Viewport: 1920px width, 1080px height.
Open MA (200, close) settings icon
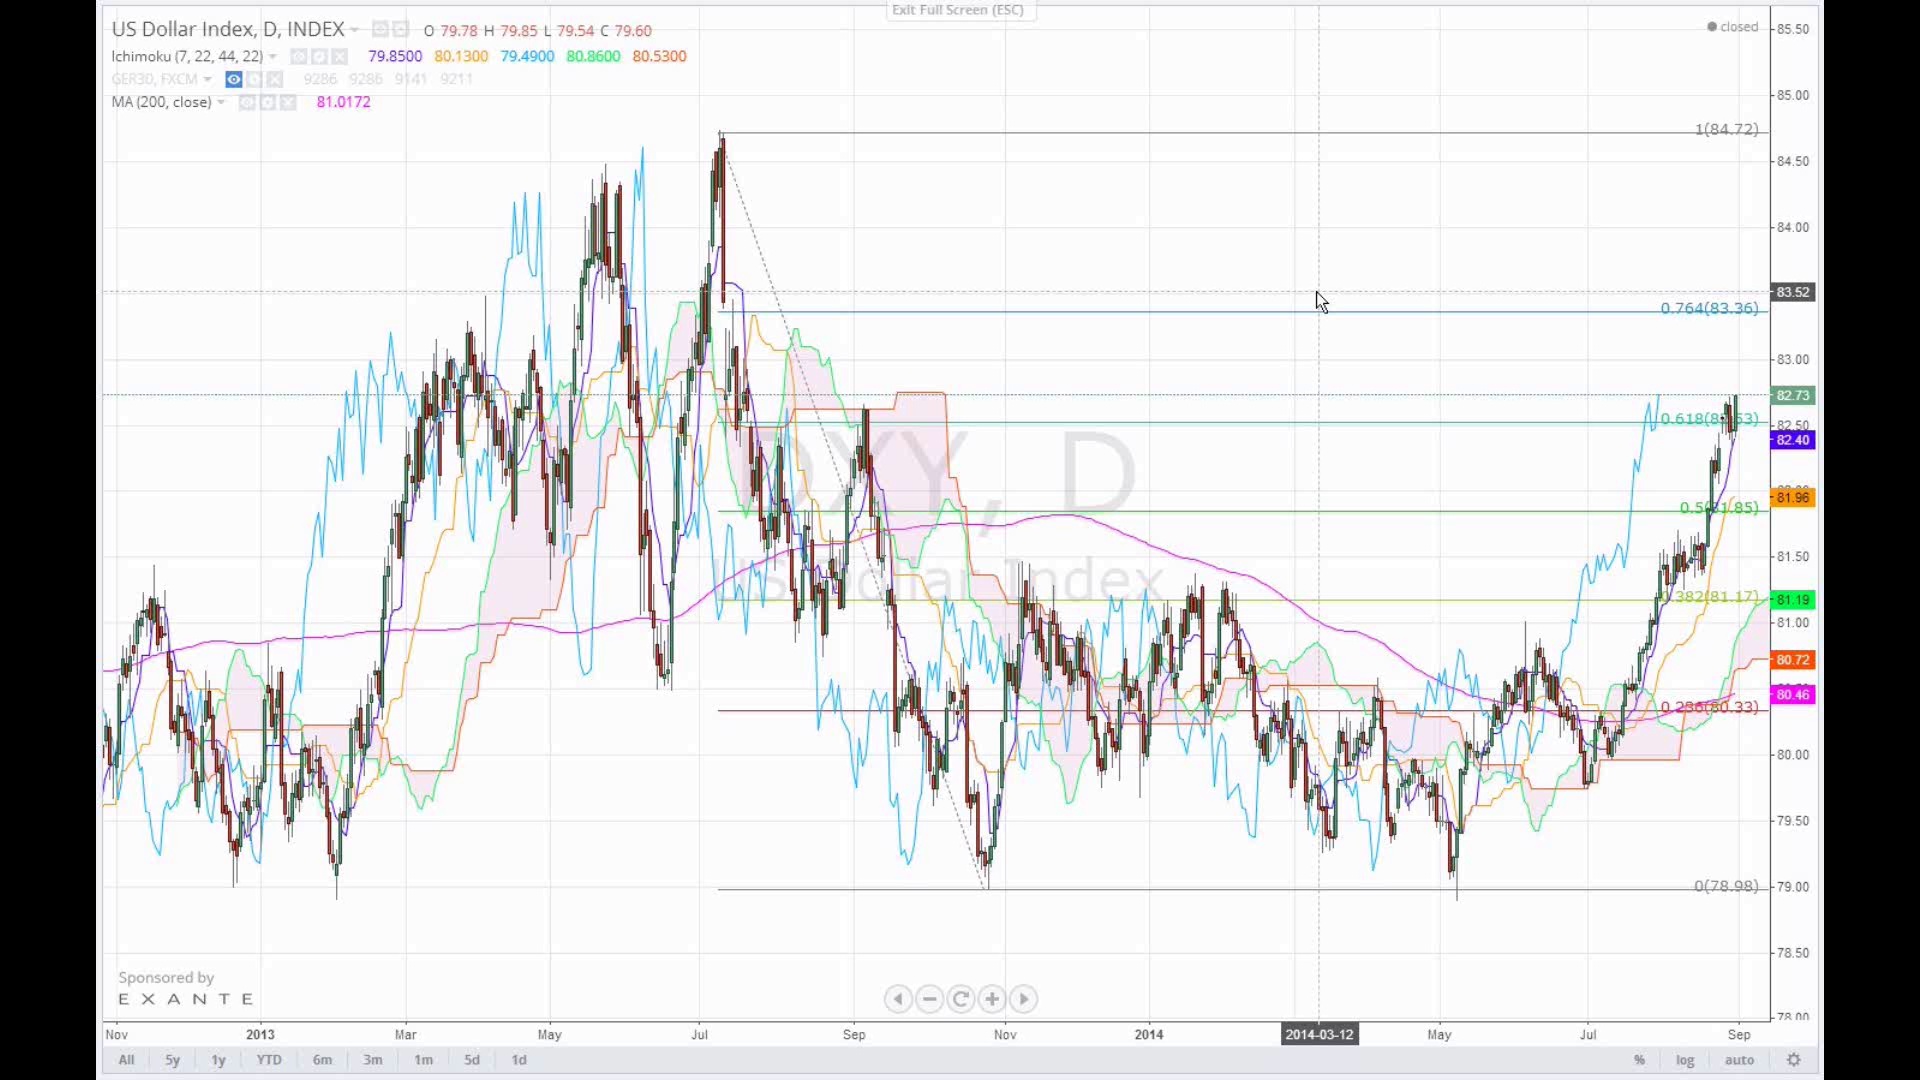[267, 103]
